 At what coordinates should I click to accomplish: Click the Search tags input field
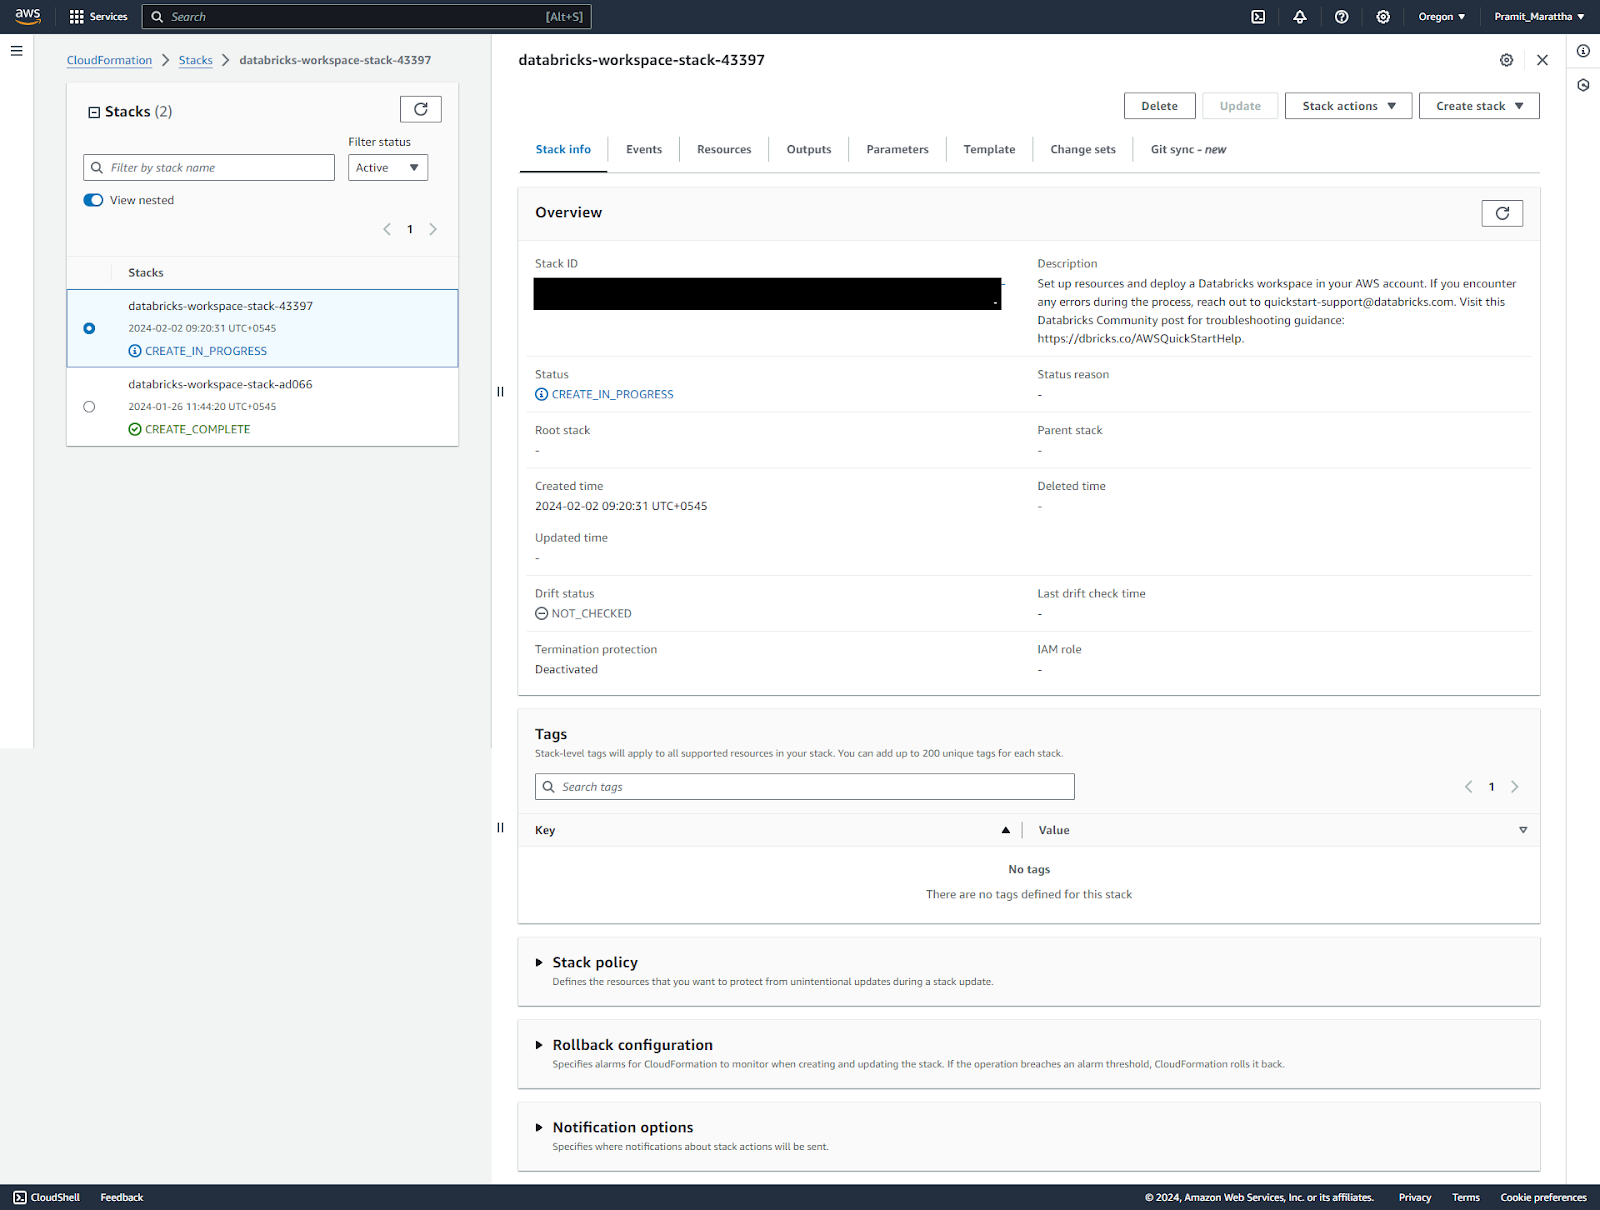[804, 786]
